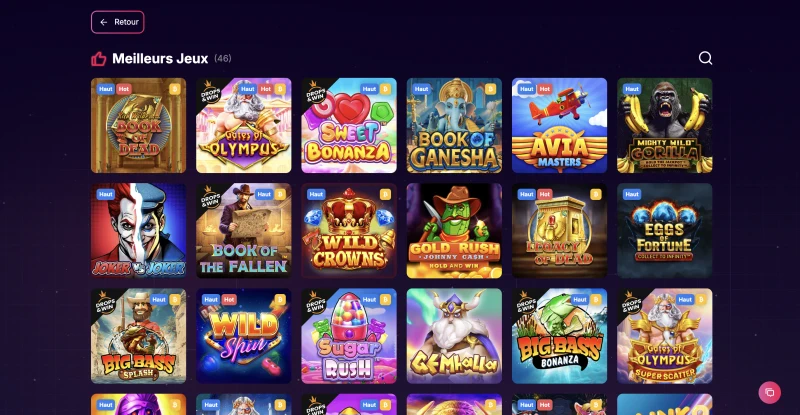
Task: Launch the Legacy of Dead game
Action: (559, 231)
